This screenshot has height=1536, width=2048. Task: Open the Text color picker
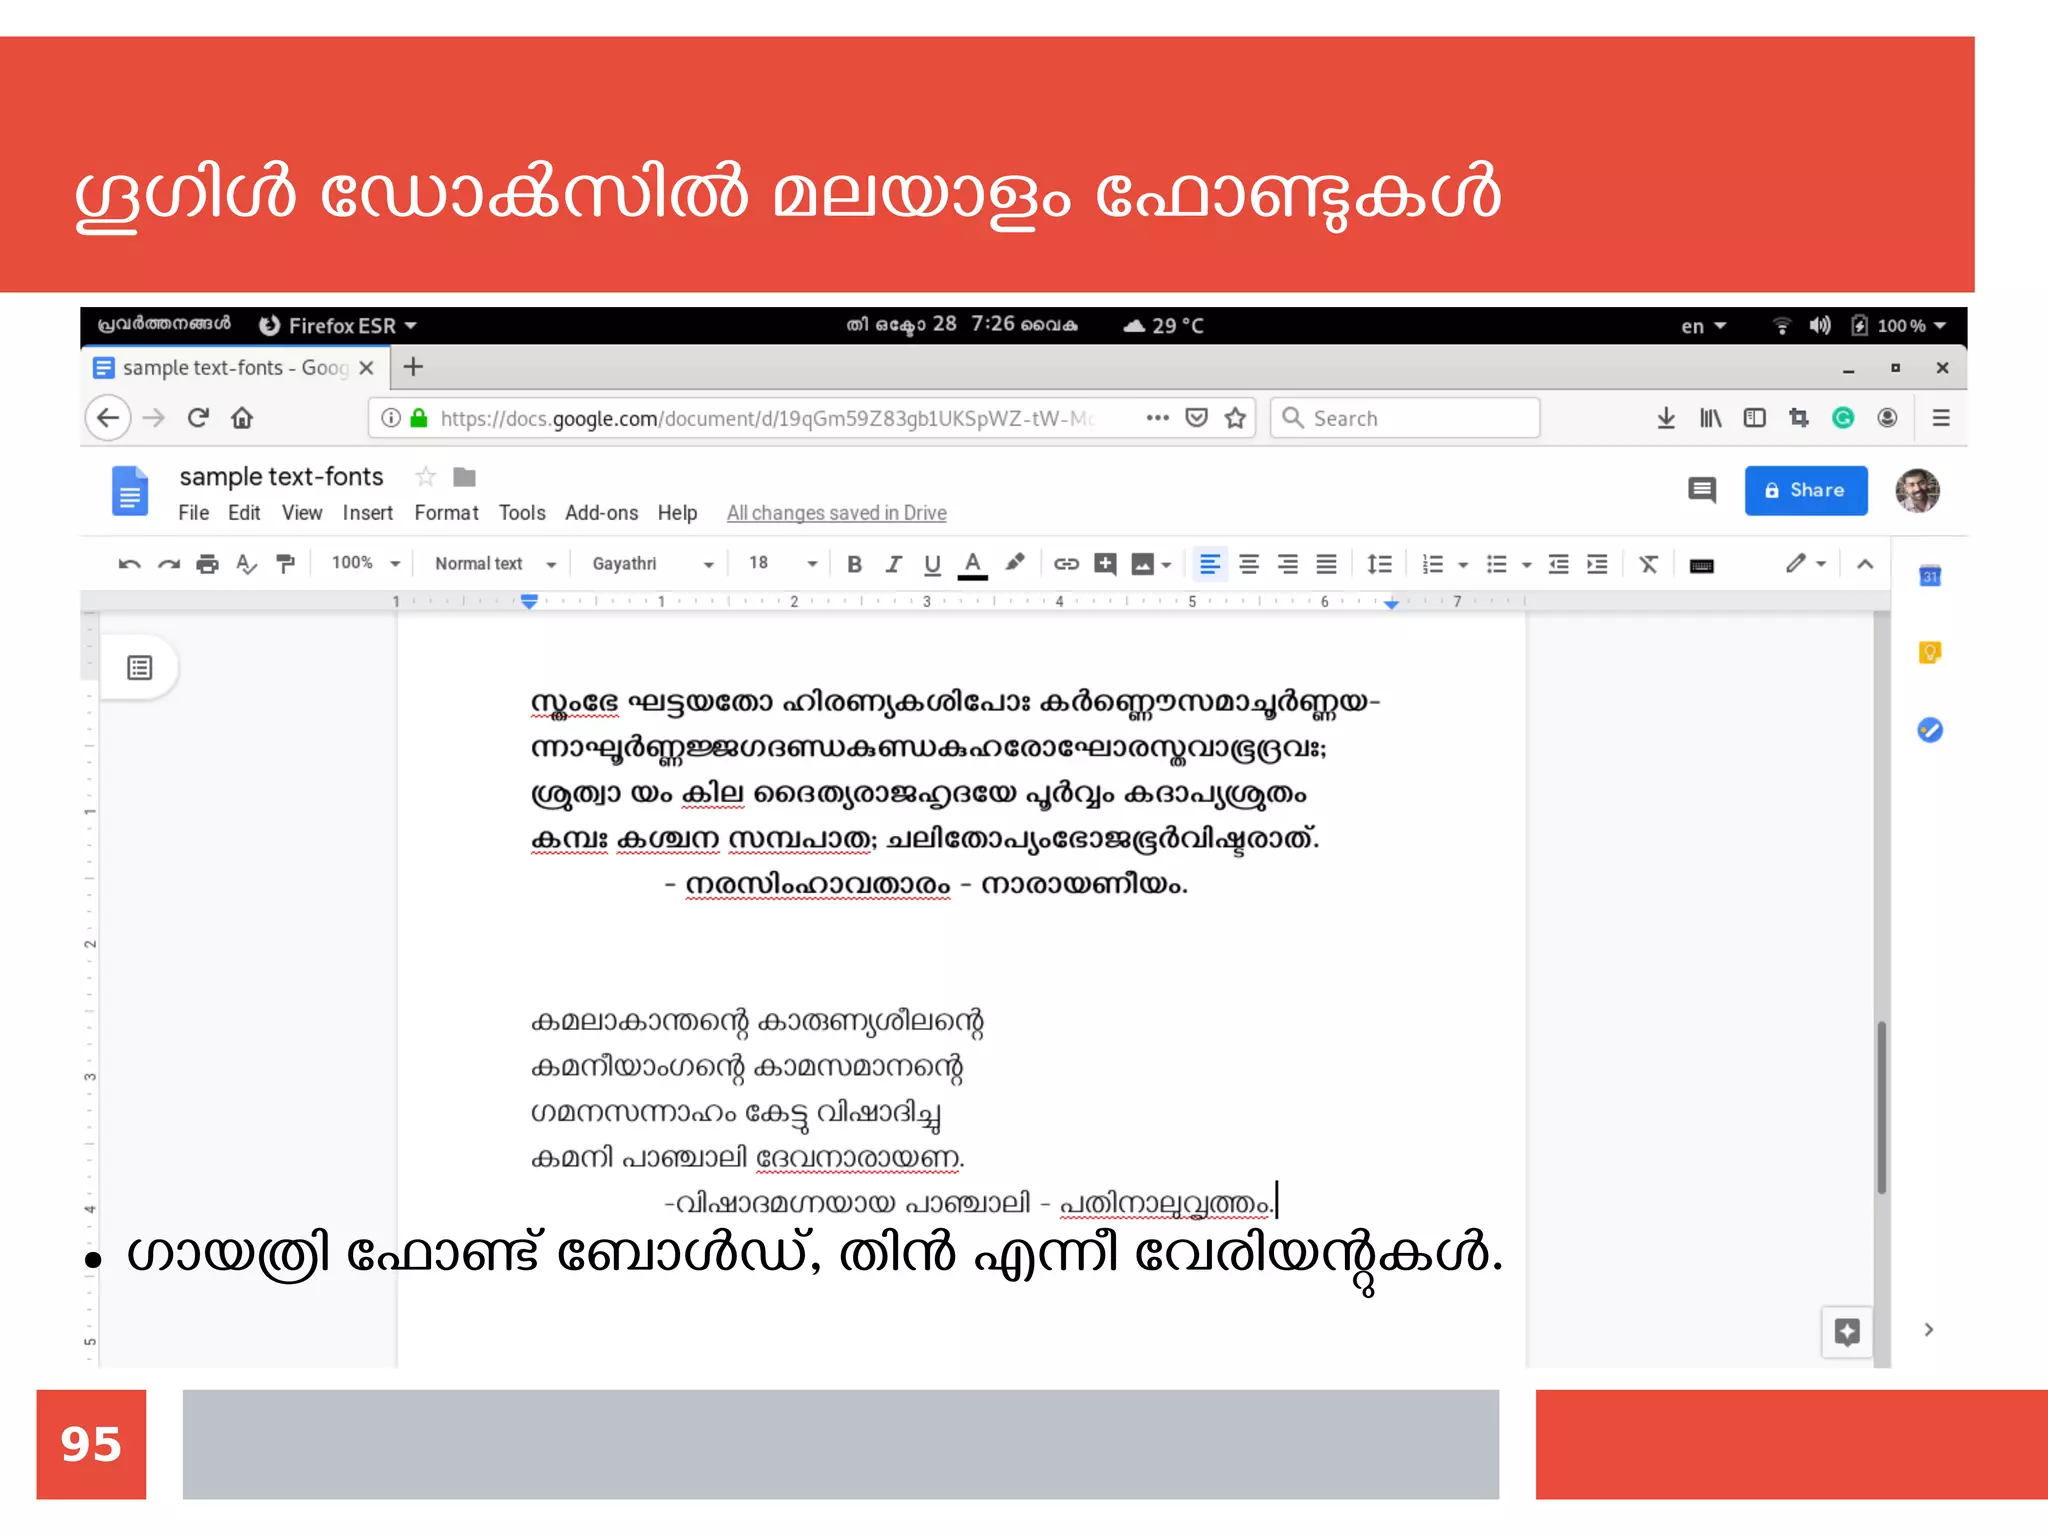972,564
